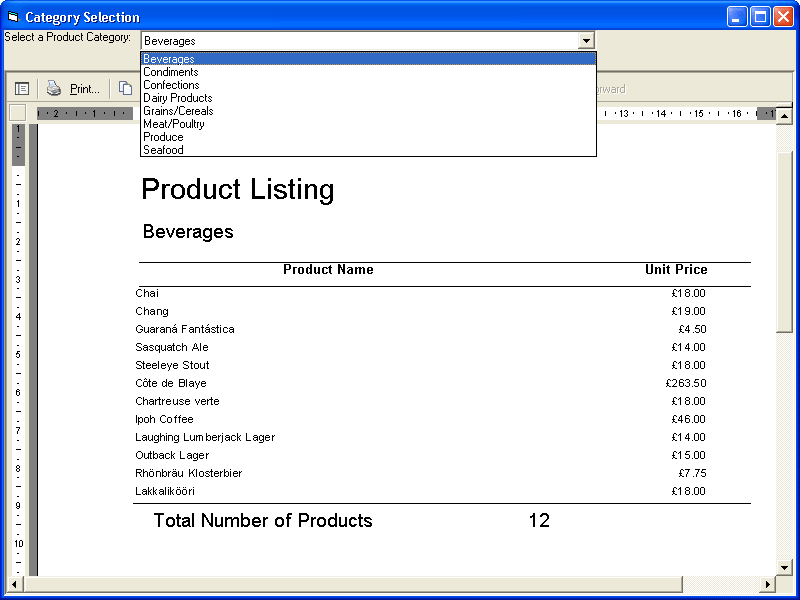The height and width of the screenshot is (600, 800).
Task: Click Ipoh Coffee product name
Action: click(164, 419)
